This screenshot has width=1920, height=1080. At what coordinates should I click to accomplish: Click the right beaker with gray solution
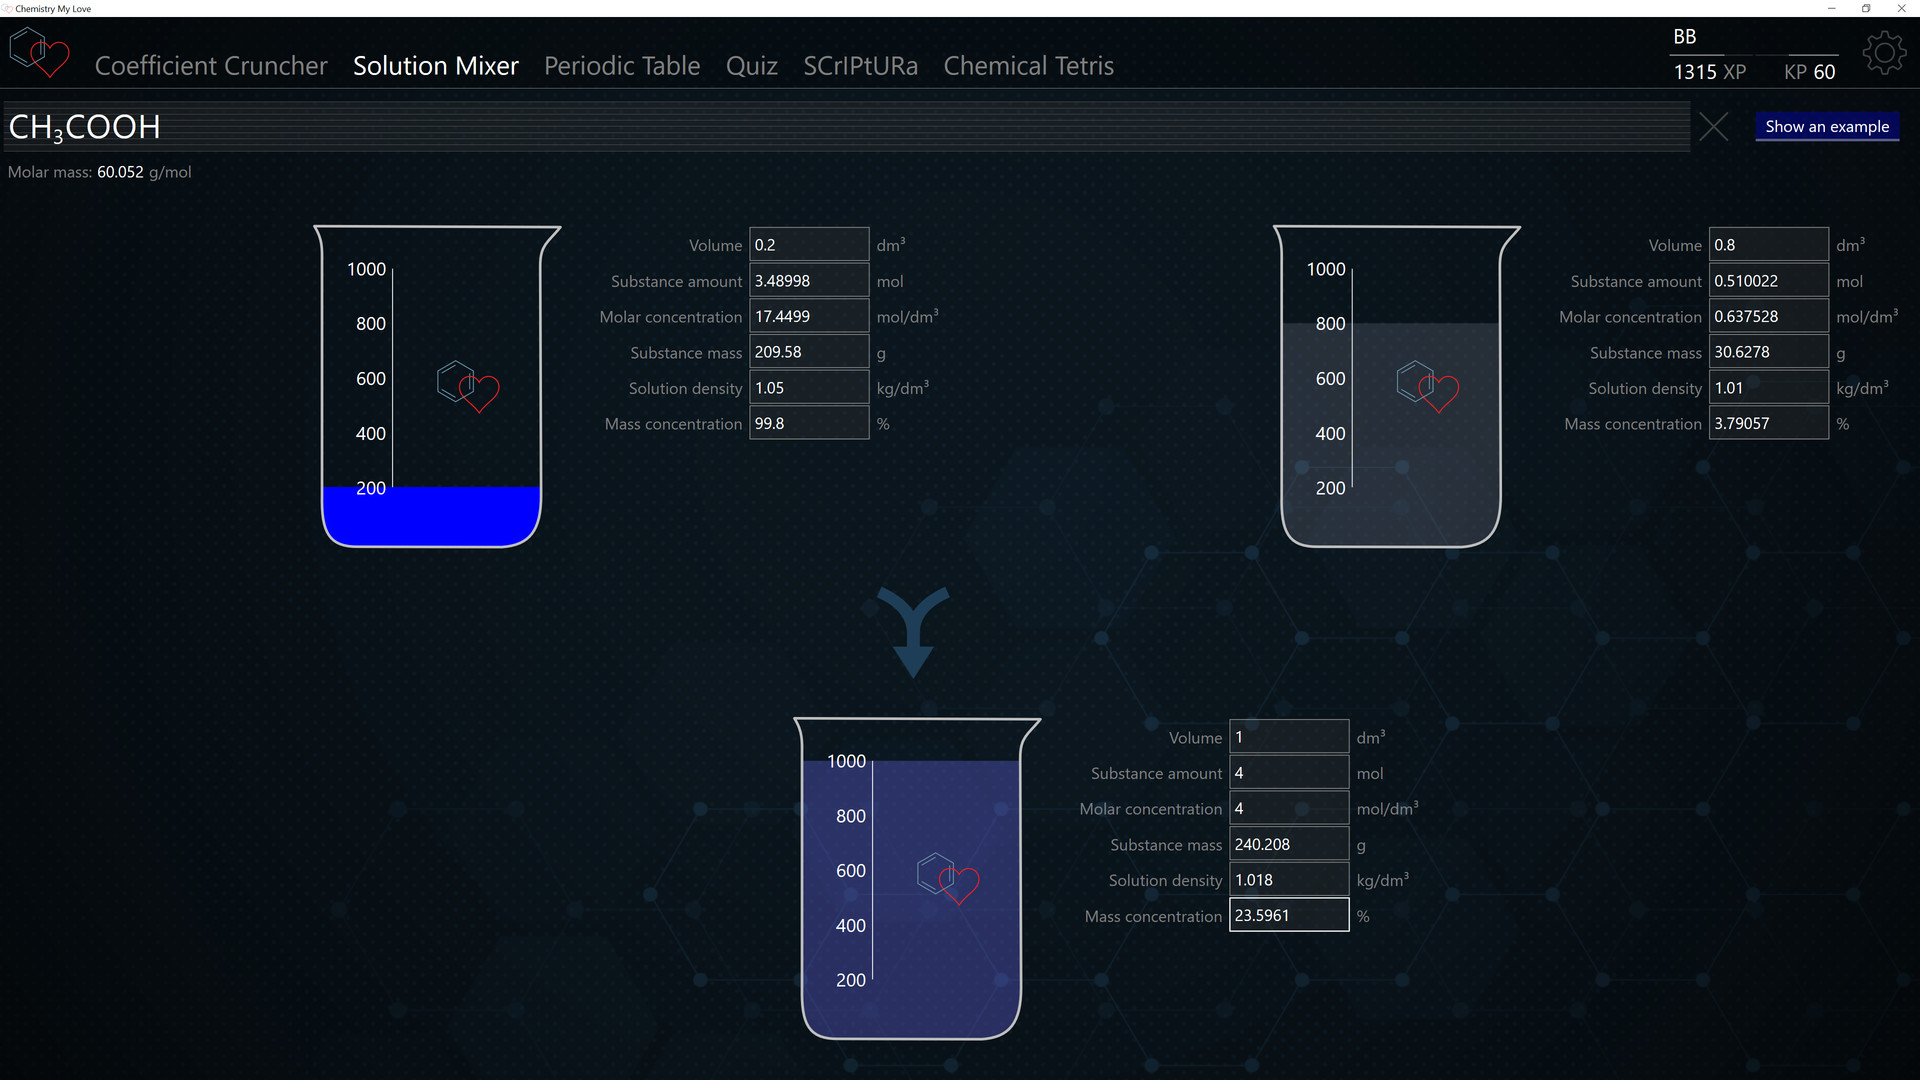(x=1396, y=386)
